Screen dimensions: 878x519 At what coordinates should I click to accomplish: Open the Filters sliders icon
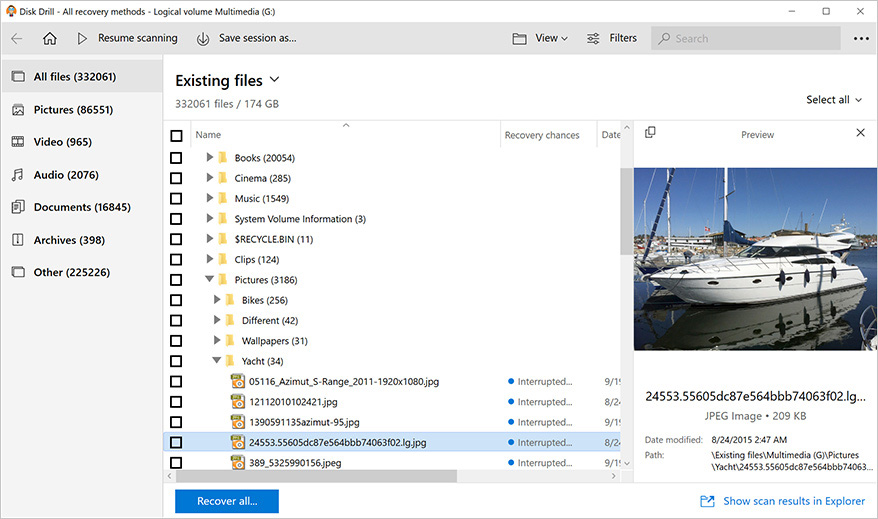(x=593, y=39)
